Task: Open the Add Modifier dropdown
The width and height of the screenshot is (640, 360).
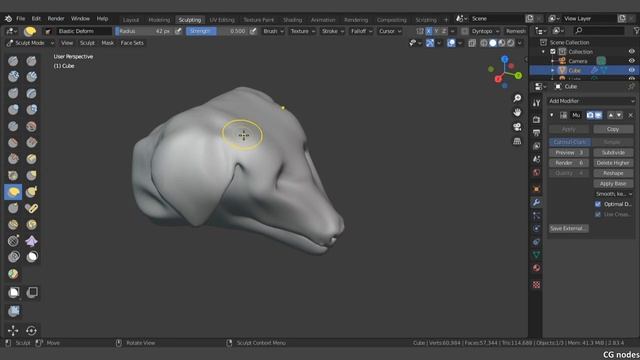Action: [591, 101]
